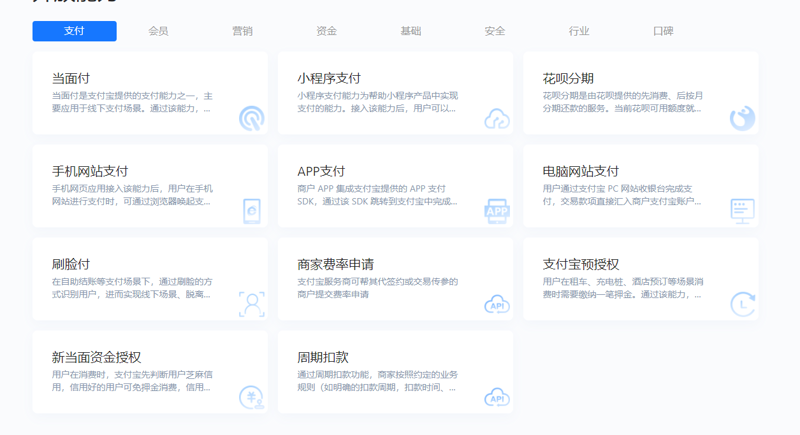Click the APP支付 SDK description text
The height and width of the screenshot is (435, 800).
(378, 195)
